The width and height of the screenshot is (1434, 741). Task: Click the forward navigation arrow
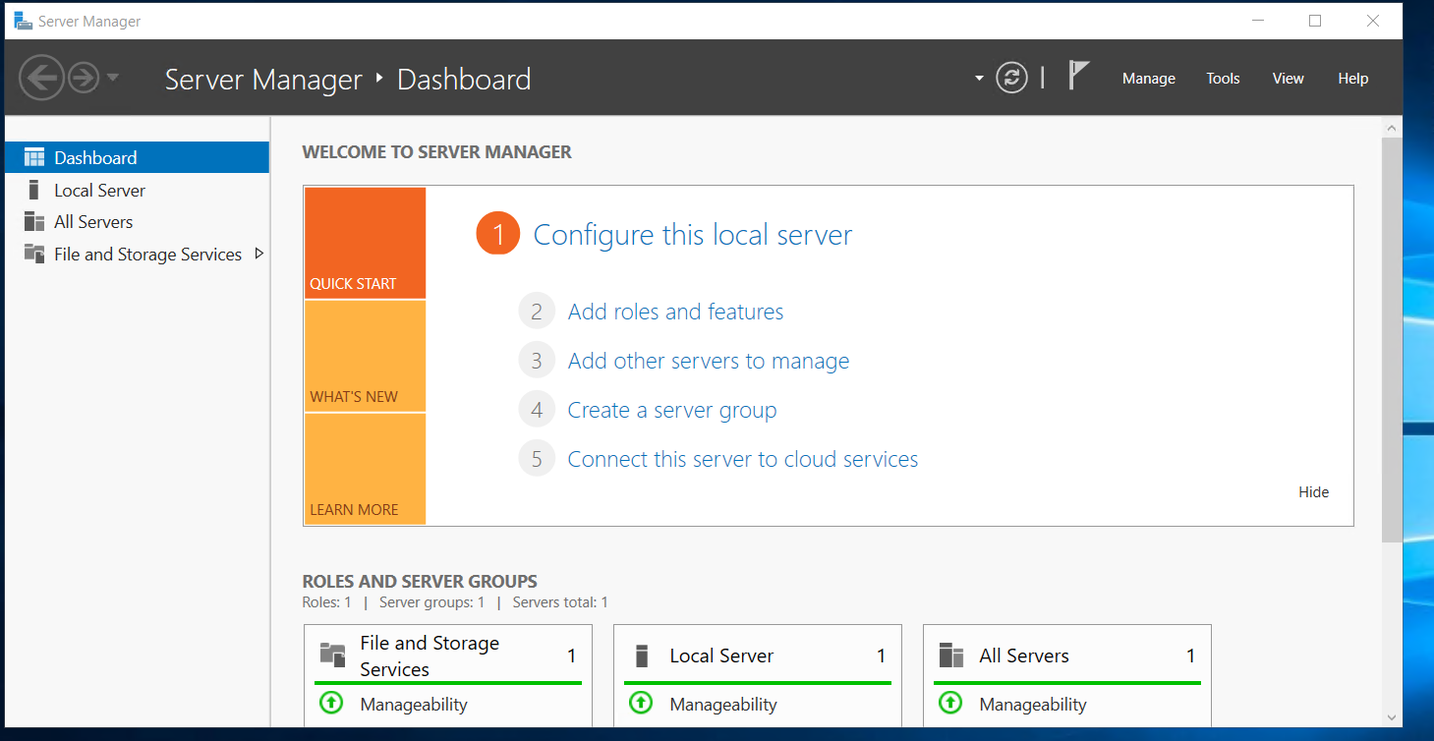coord(83,77)
